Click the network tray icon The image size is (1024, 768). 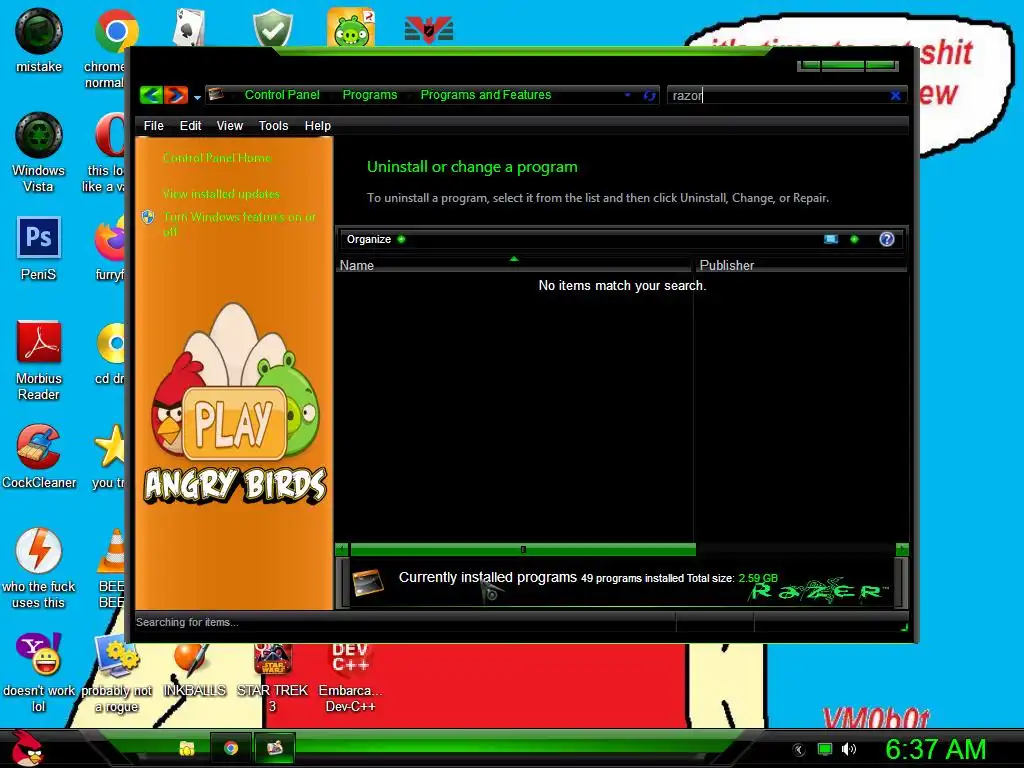click(x=825, y=750)
